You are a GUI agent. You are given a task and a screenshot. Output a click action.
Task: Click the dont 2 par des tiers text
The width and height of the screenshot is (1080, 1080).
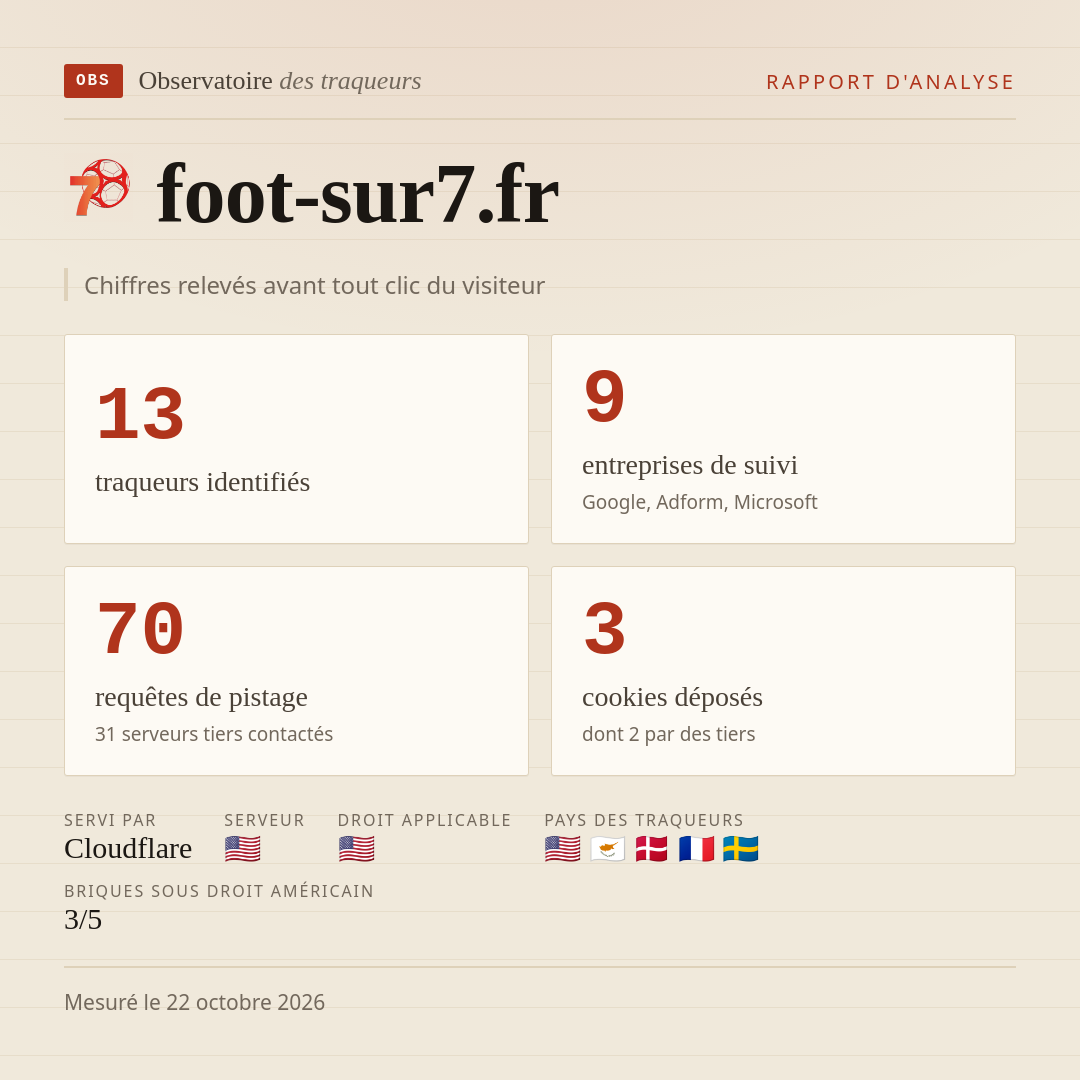click(x=669, y=734)
